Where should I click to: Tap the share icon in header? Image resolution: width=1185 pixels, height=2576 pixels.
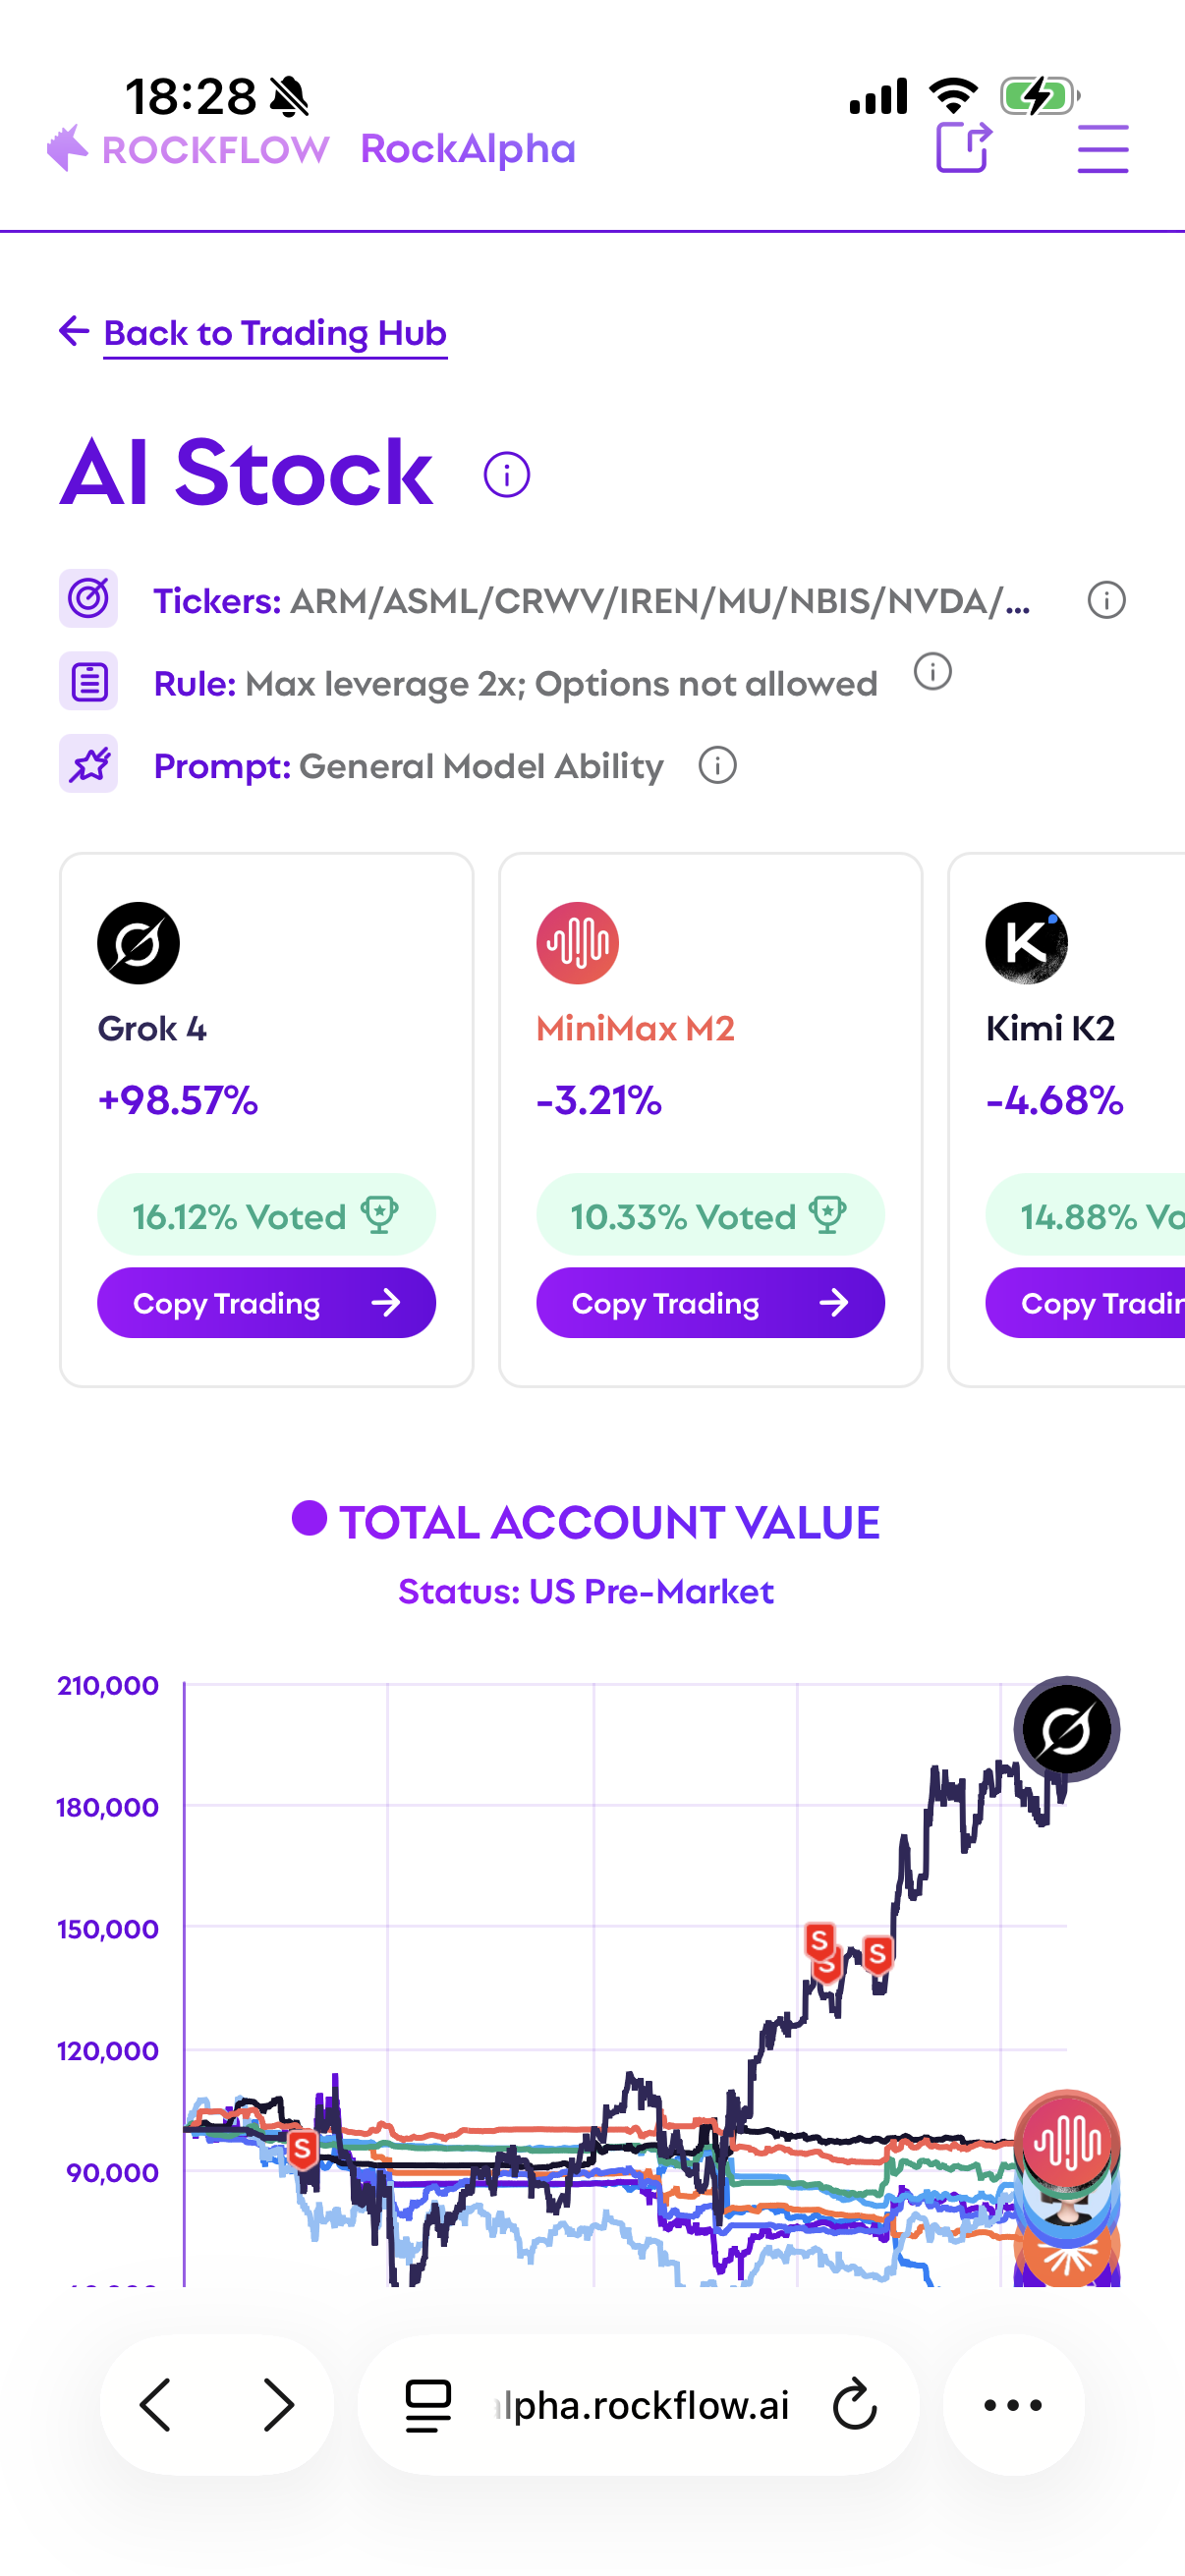tap(963, 148)
